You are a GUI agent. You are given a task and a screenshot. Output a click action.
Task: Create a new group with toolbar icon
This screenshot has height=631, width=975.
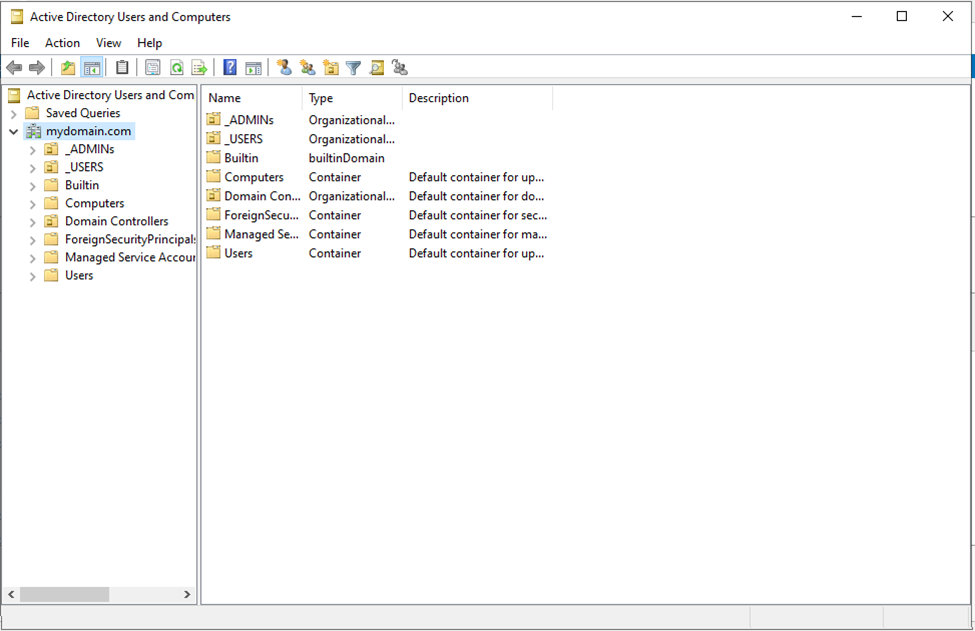point(307,68)
